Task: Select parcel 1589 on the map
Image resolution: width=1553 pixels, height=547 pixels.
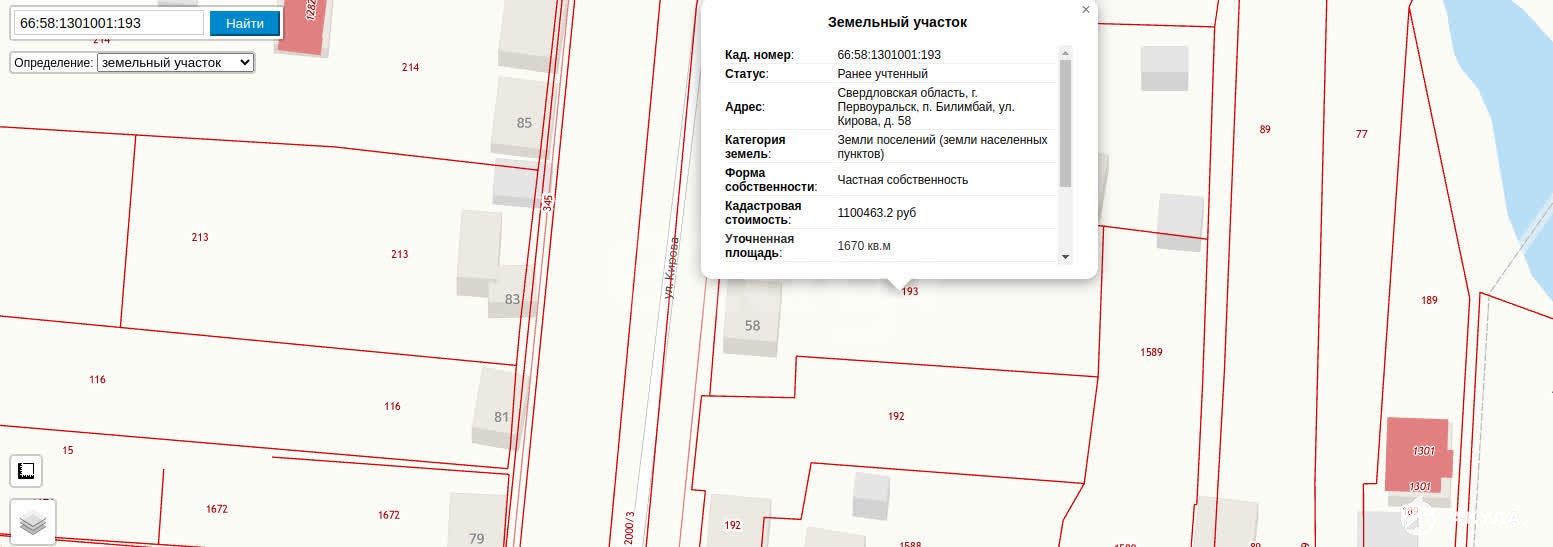Action: pos(1151,352)
